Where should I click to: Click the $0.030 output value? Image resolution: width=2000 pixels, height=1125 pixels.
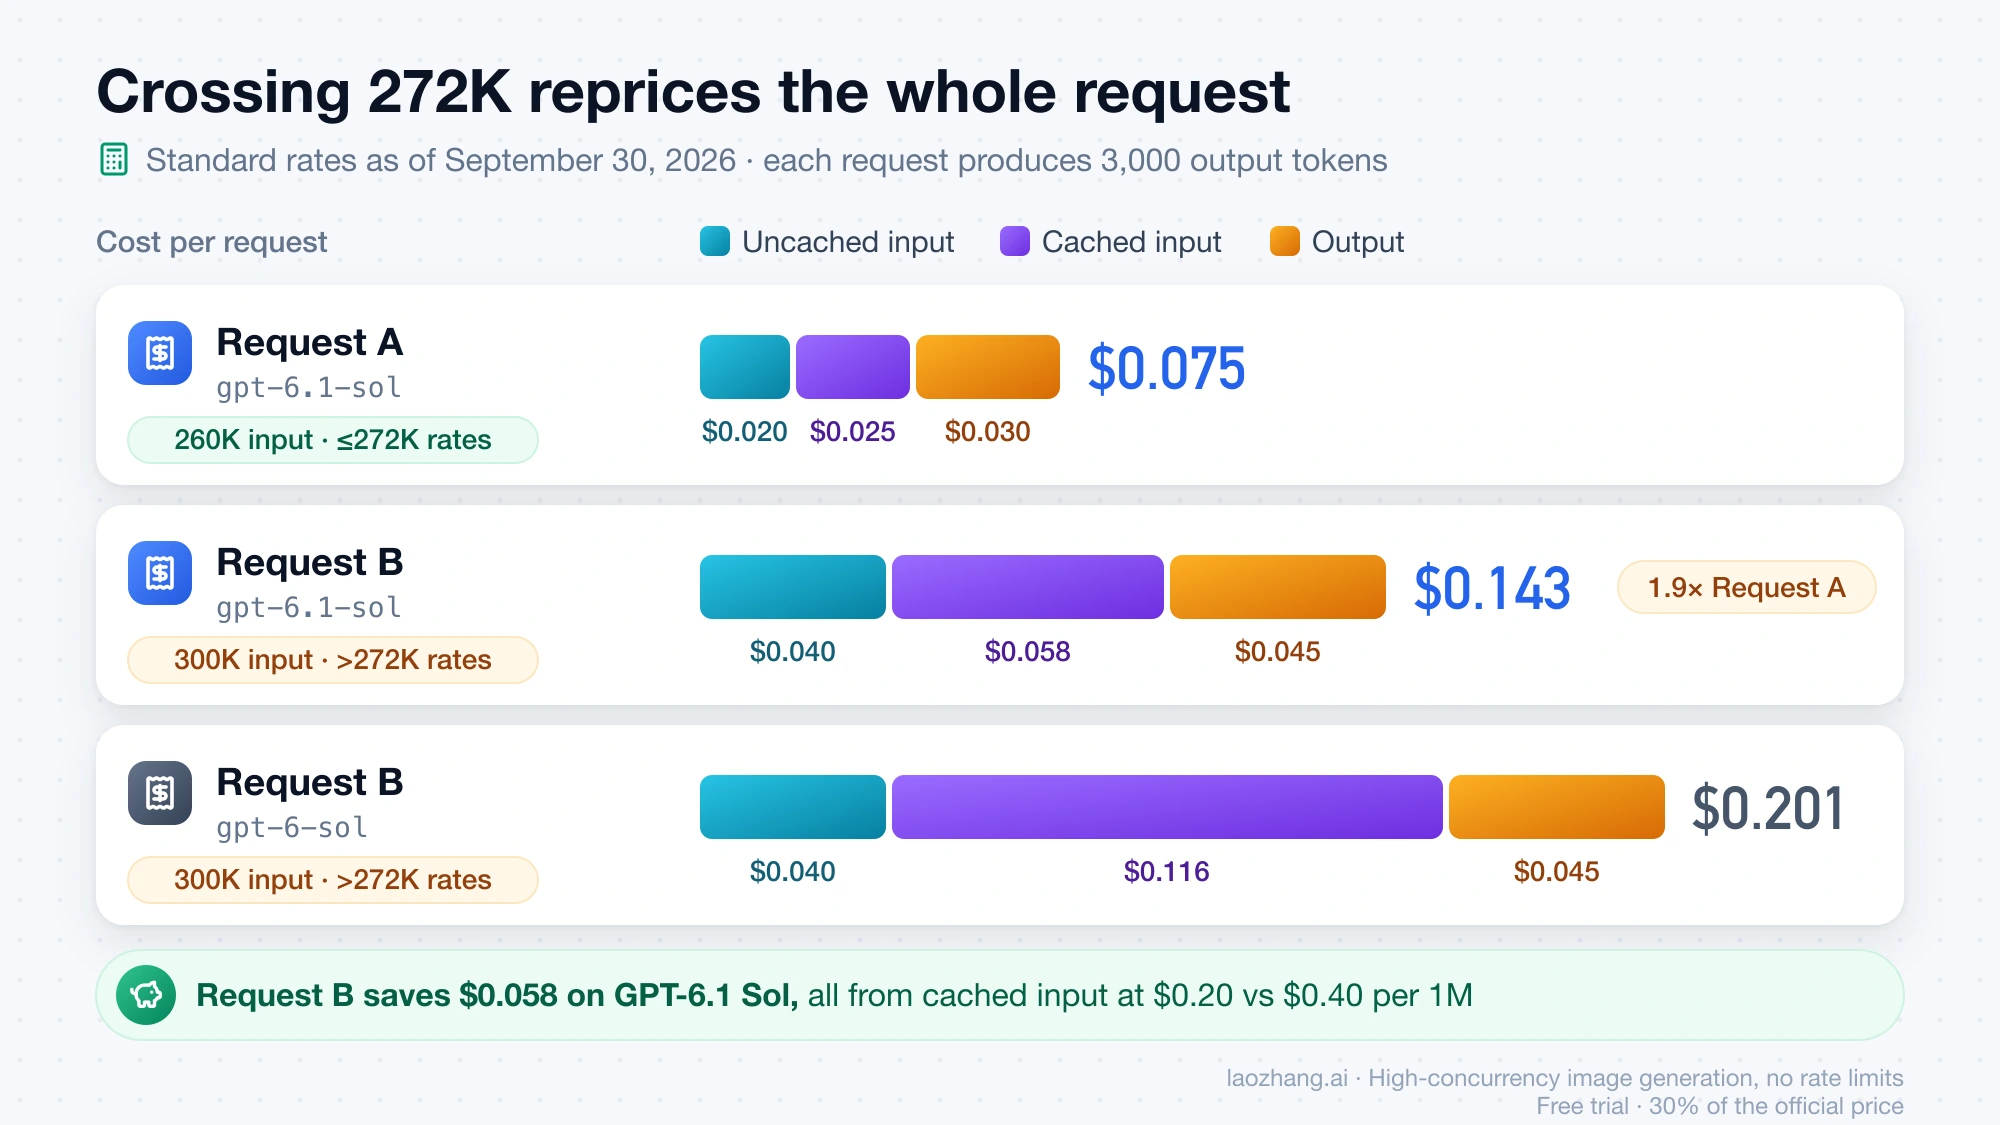click(x=988, y=432)
